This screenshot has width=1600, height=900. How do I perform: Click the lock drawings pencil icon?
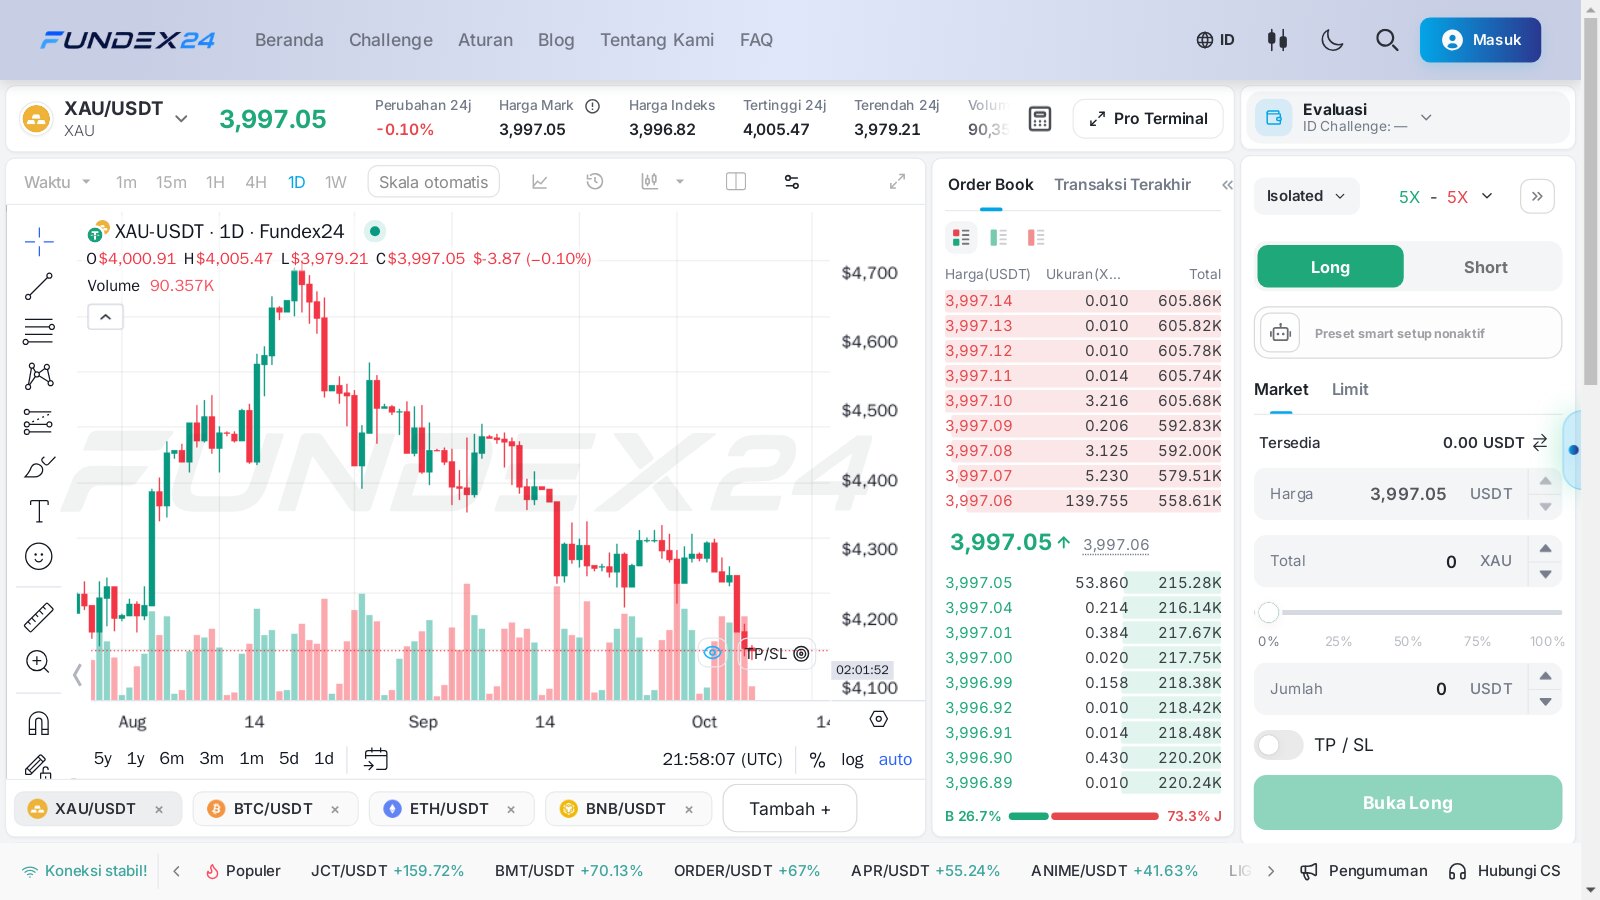(39, 766)
